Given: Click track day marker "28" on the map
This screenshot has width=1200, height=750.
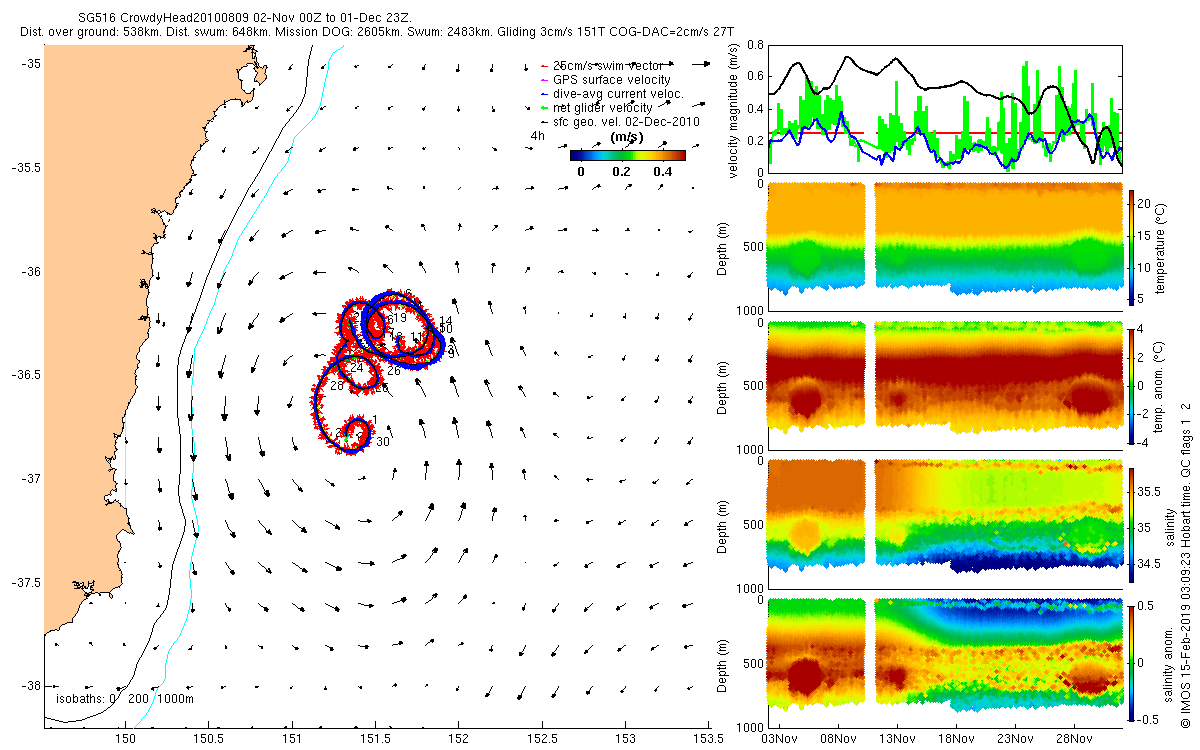Looking at the screenshot, I should (x=337, y=386).
